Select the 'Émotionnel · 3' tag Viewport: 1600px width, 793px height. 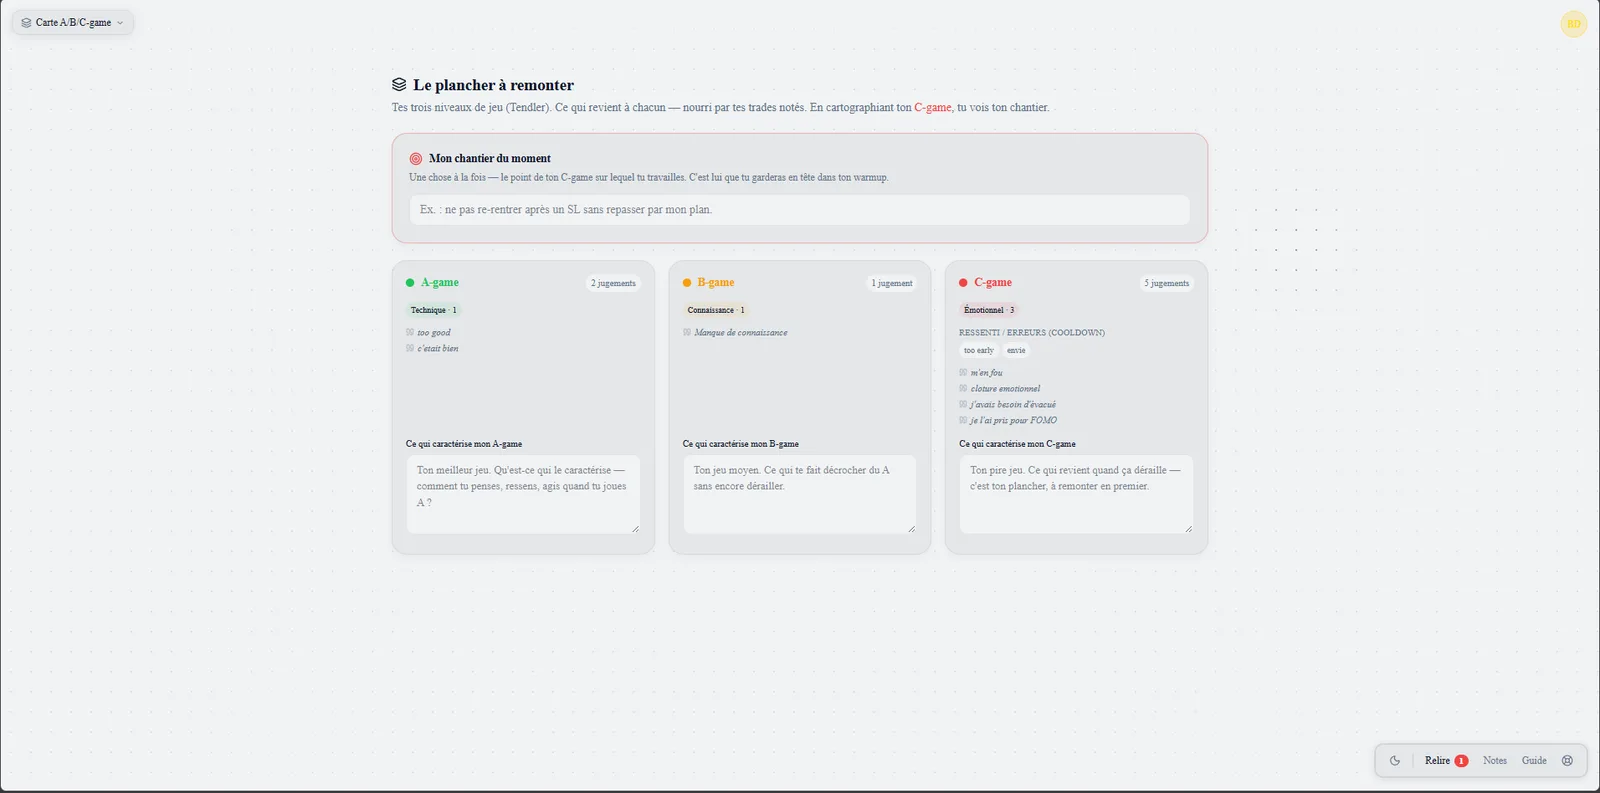click(x=989, y=310)
